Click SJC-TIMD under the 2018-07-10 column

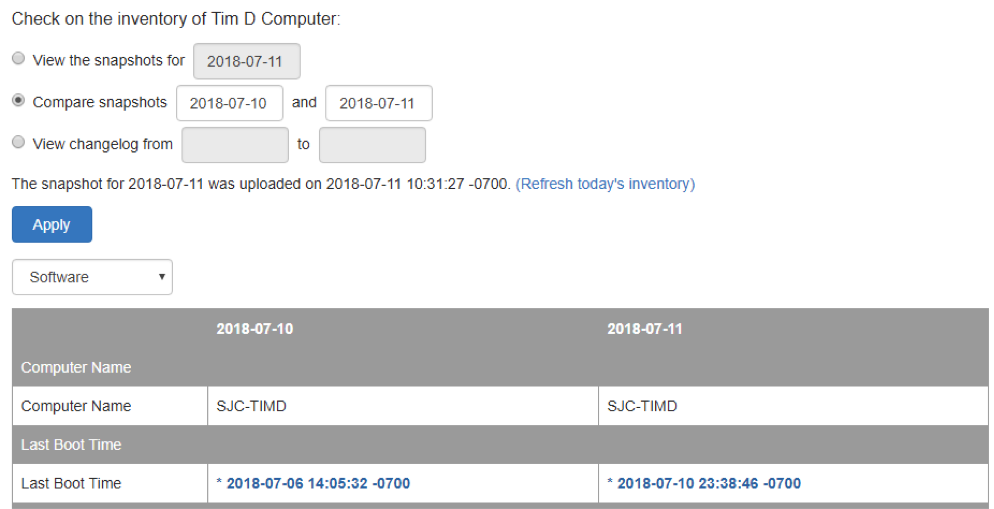coord(251,406)
